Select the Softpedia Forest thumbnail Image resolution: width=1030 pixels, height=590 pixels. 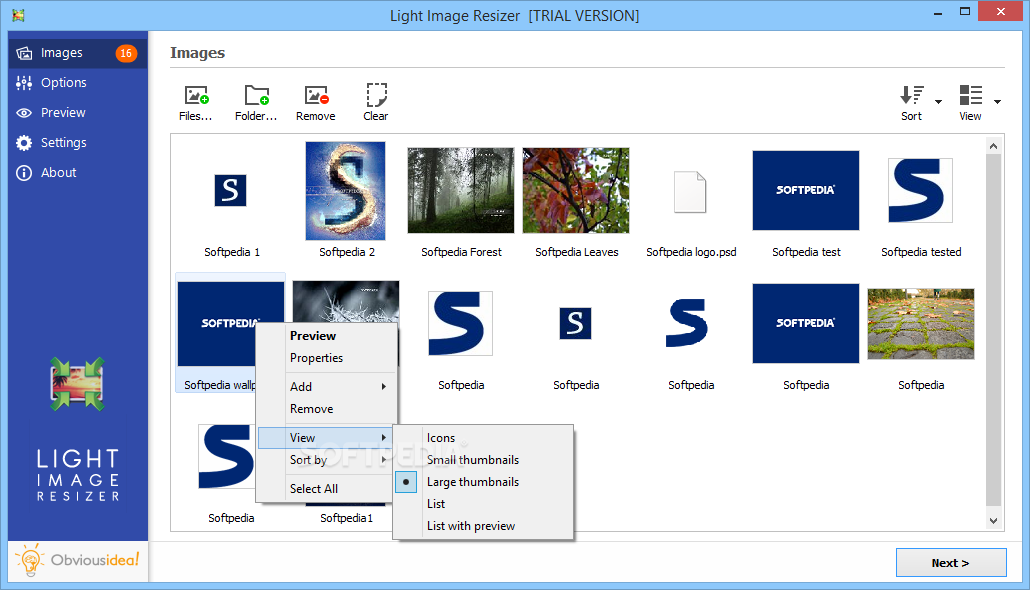[x=460, y=190]
